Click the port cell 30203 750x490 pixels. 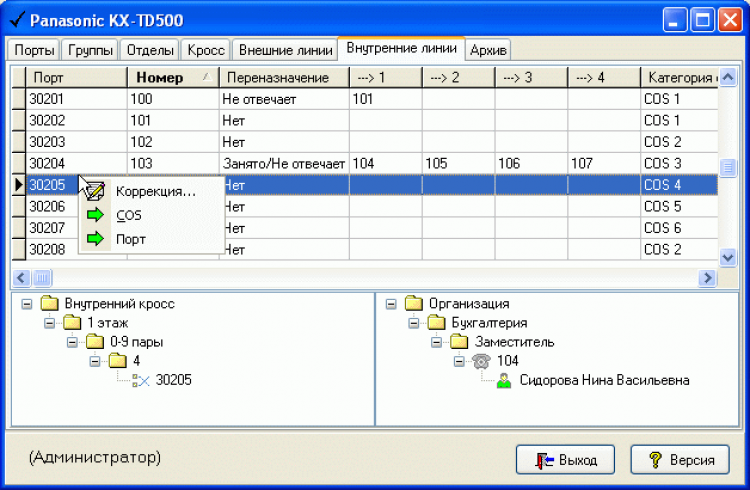coord(77,142)
